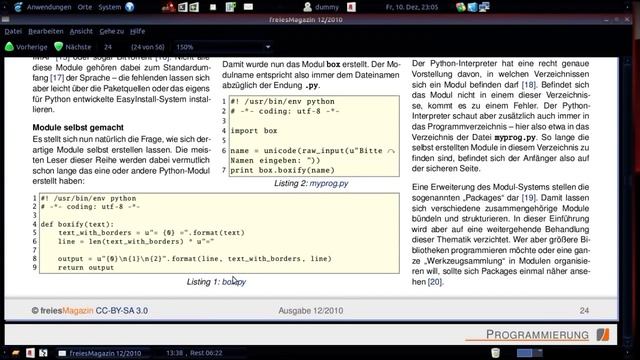This screenshot has width=640, height=360.
Task: Follow reference link [20] in the right column
Action: click(x=435, y=282)
